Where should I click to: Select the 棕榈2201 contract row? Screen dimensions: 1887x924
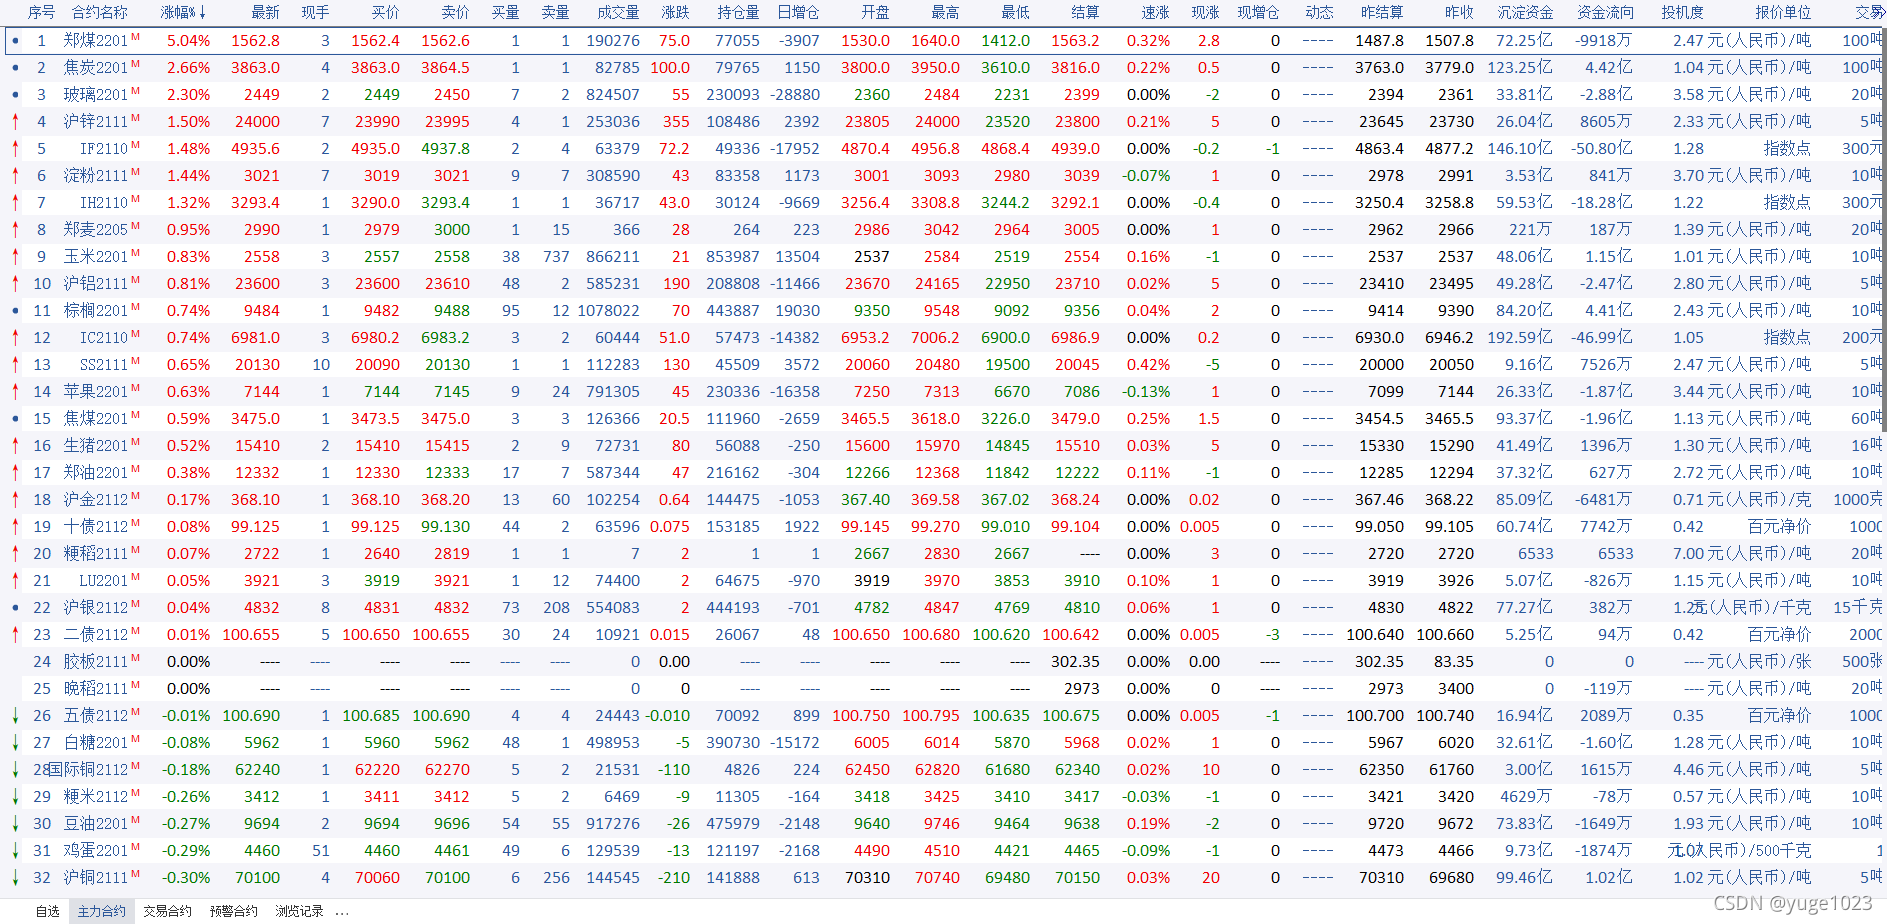943,311
